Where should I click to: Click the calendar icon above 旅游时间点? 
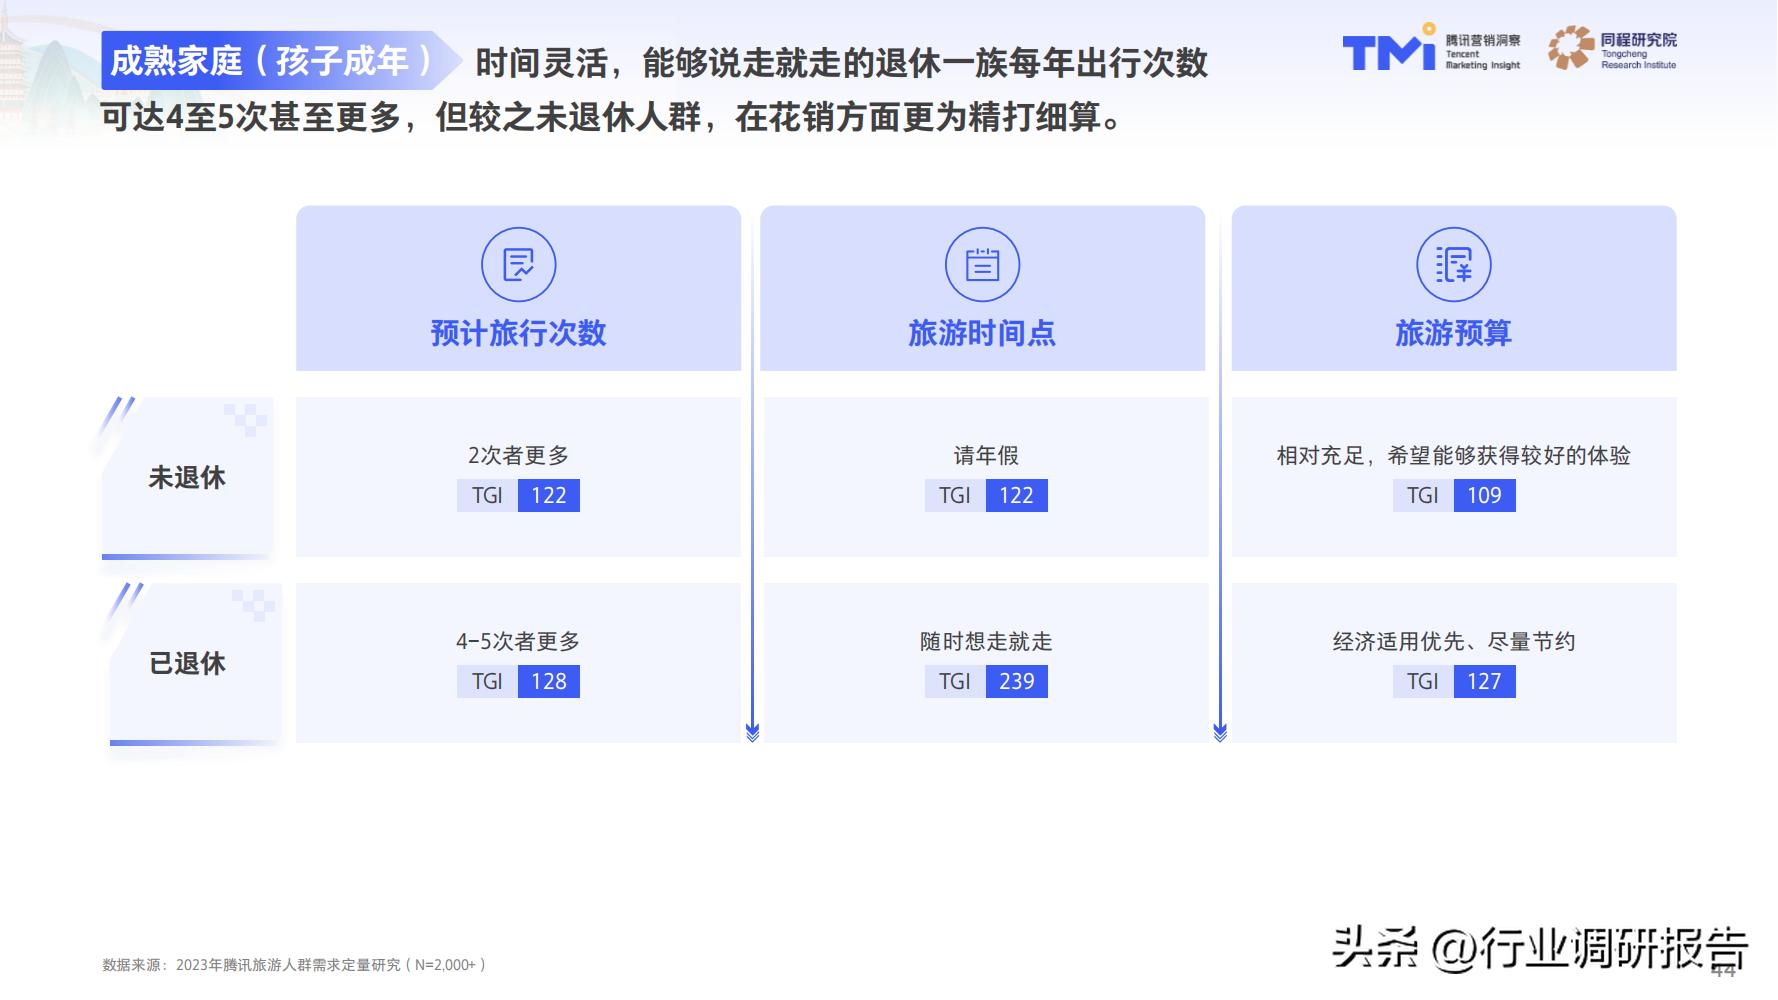pyautogui.click(x=984, y=263)
